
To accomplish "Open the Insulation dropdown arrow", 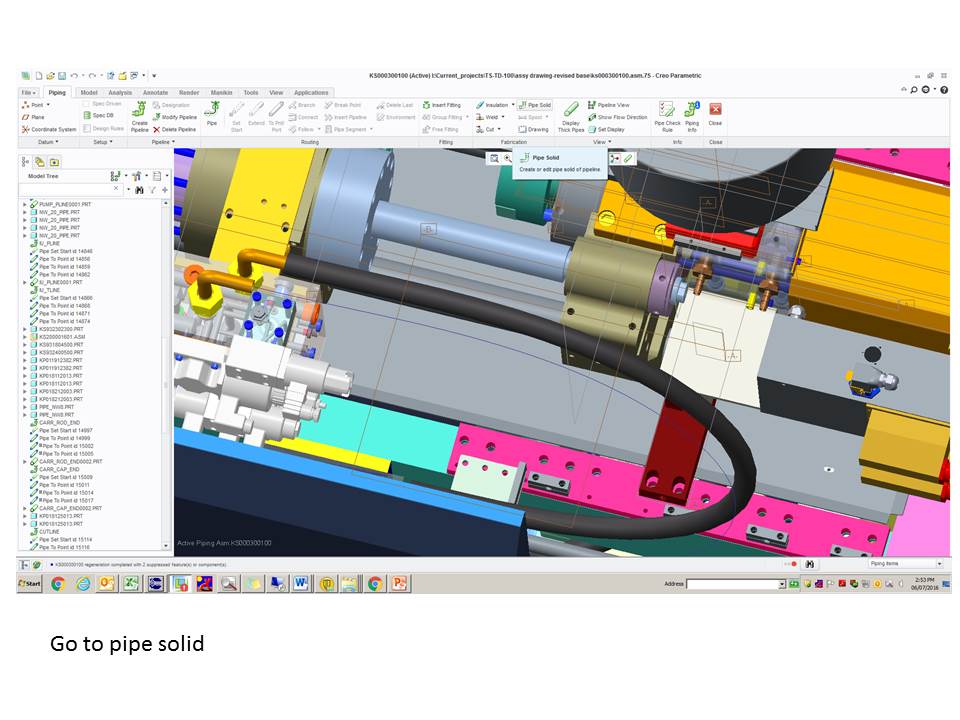I will click(x=513, y=105).
